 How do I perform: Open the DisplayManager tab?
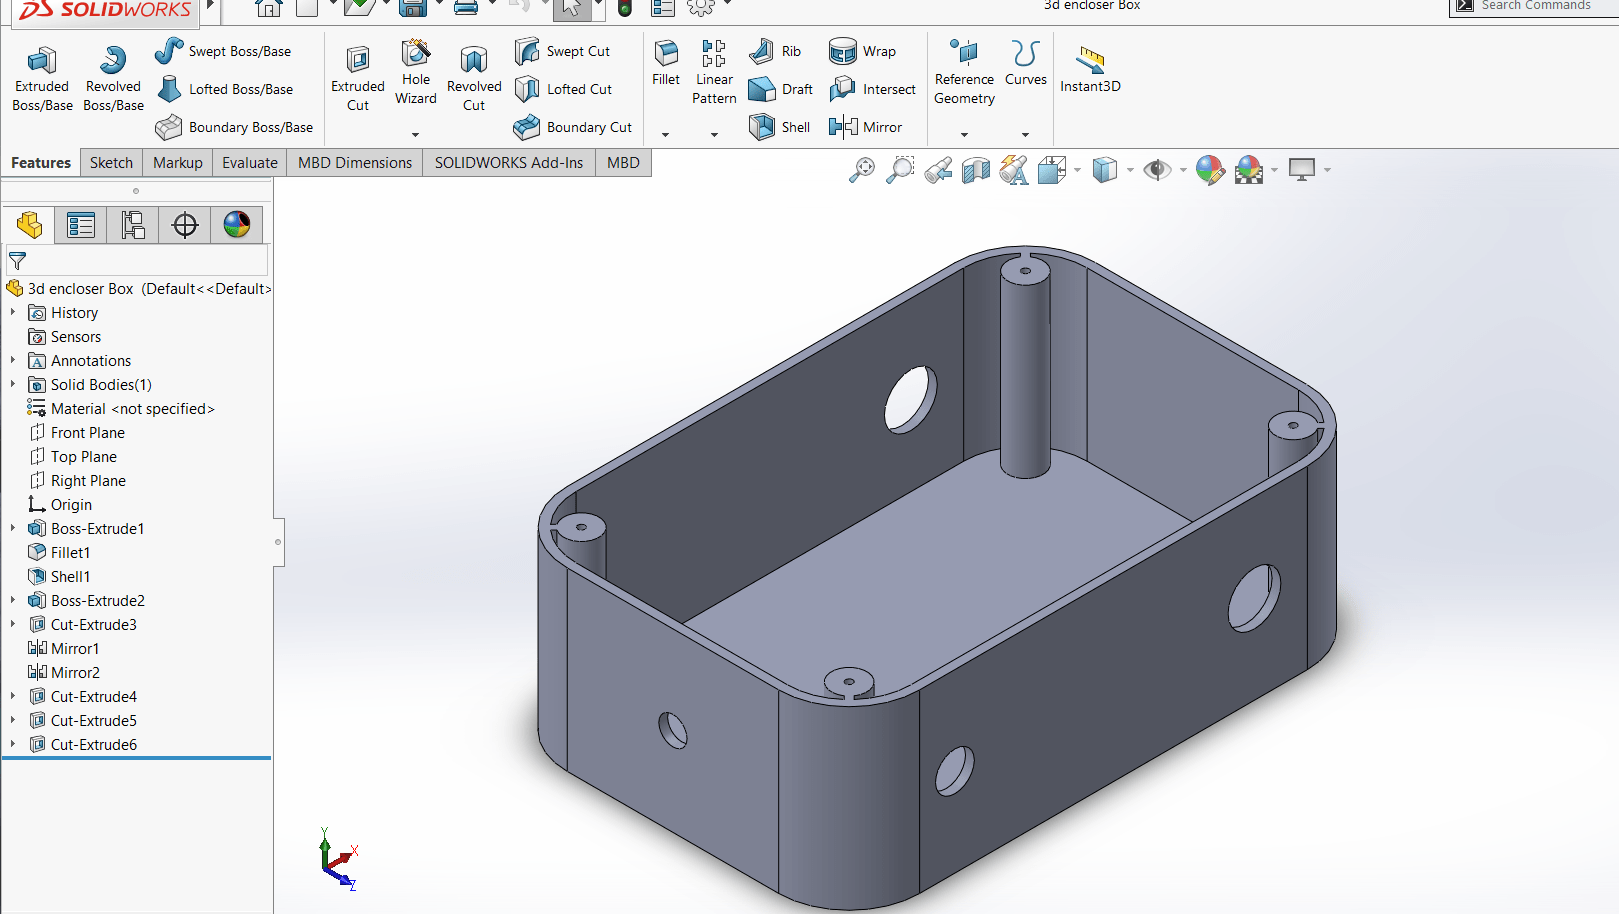pos(237,225)
